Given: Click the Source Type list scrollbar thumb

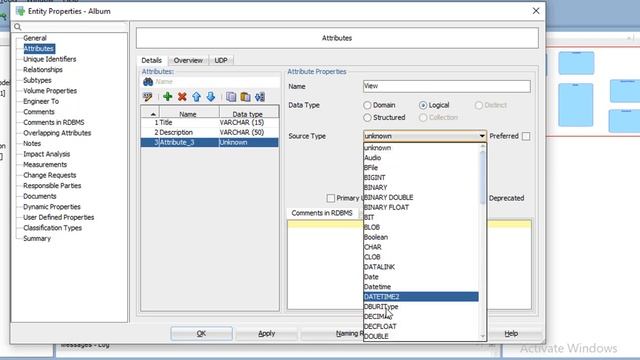Looking at the screenshot, I should coord(482,178).
